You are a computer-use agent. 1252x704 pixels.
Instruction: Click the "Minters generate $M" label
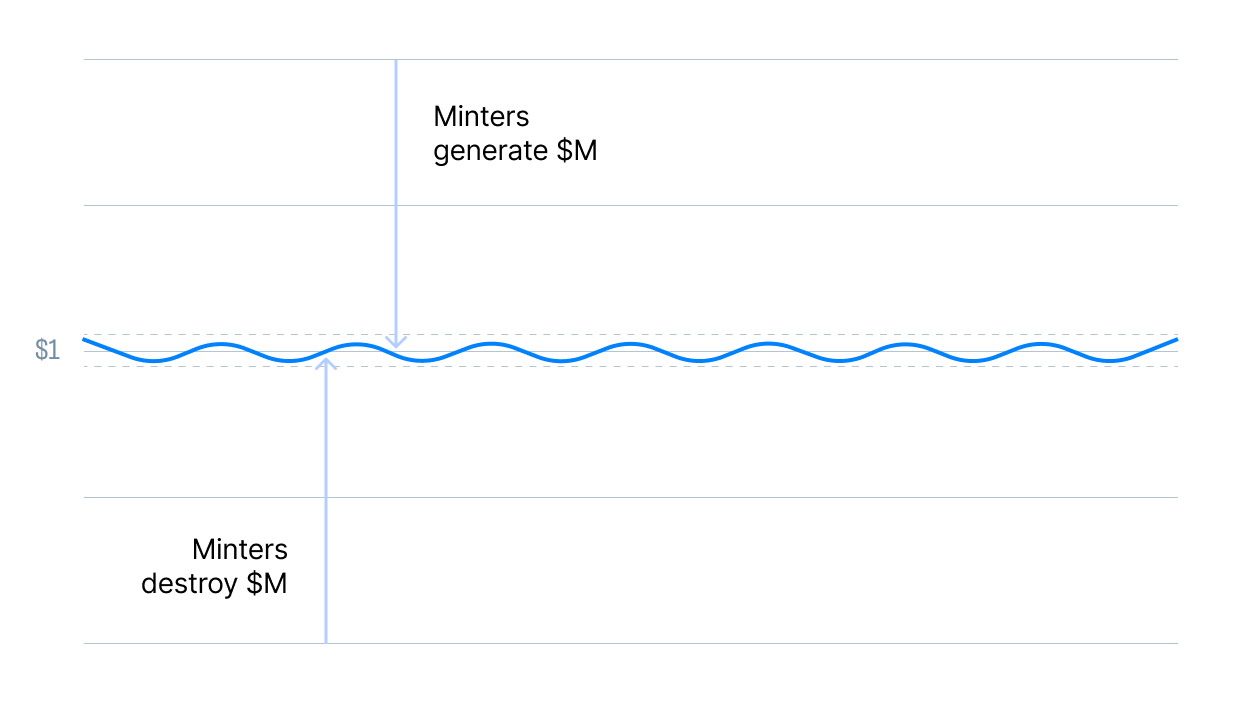515,134
